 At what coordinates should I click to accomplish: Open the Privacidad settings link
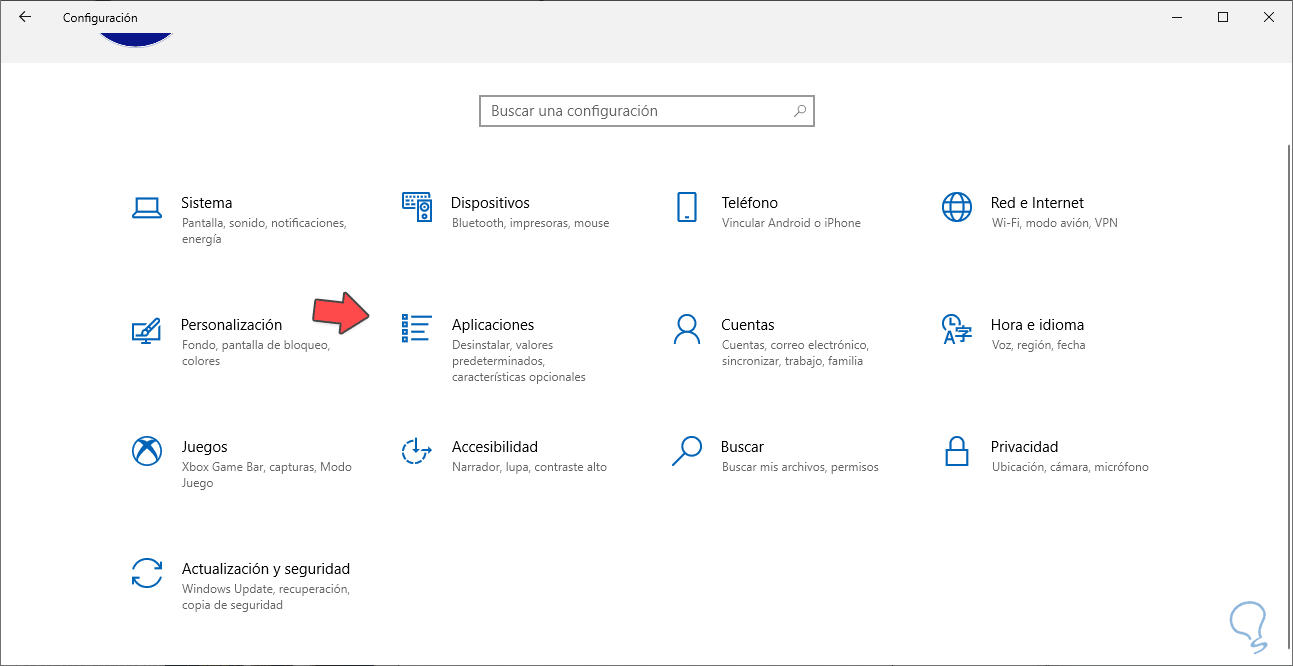pyautogui.click(x=1024, y=447)
